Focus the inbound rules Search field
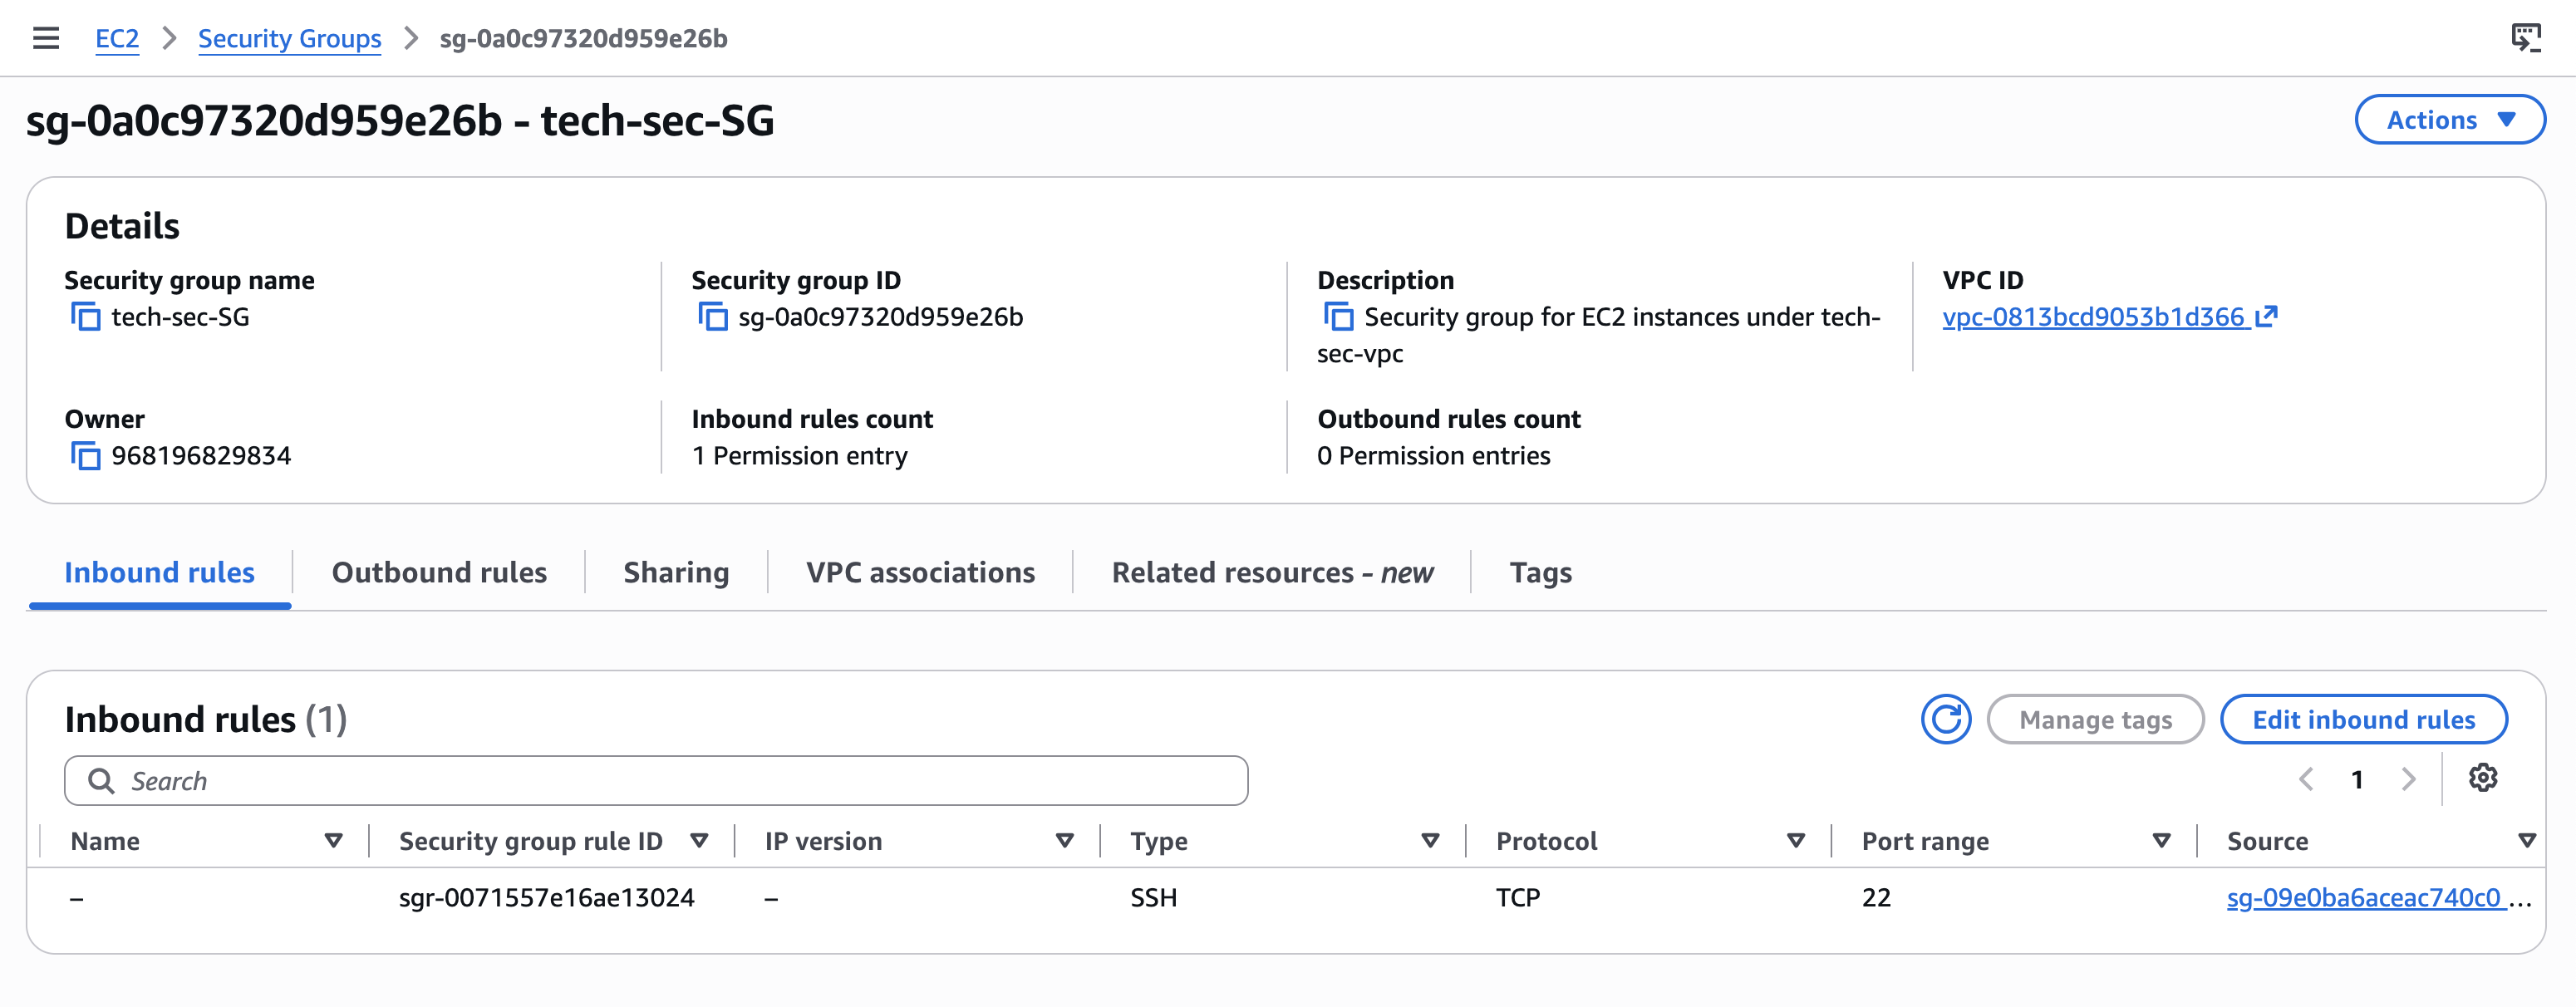The height and width of the screenshot is (1007, 2576). [656, 780]
